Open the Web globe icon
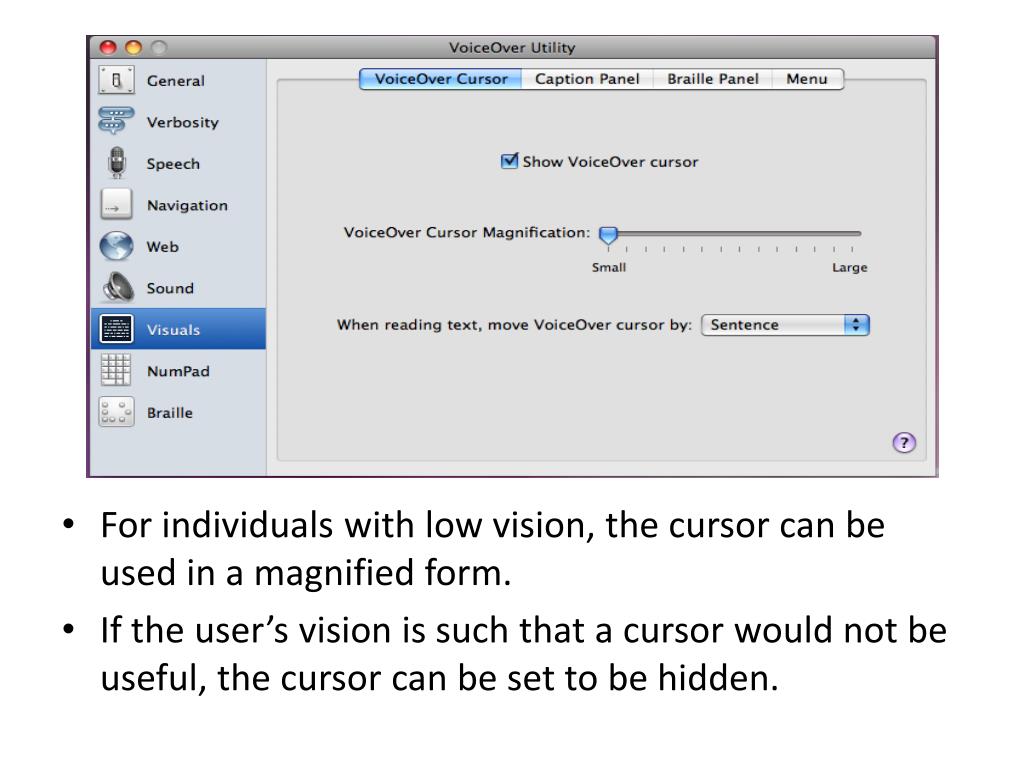The width and height of the screenshot is (1024, 768). [116, 246]
